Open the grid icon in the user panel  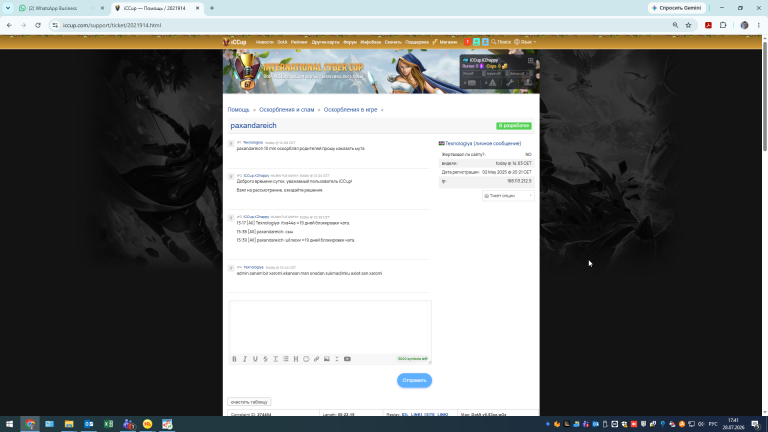(x=530, y=60)
